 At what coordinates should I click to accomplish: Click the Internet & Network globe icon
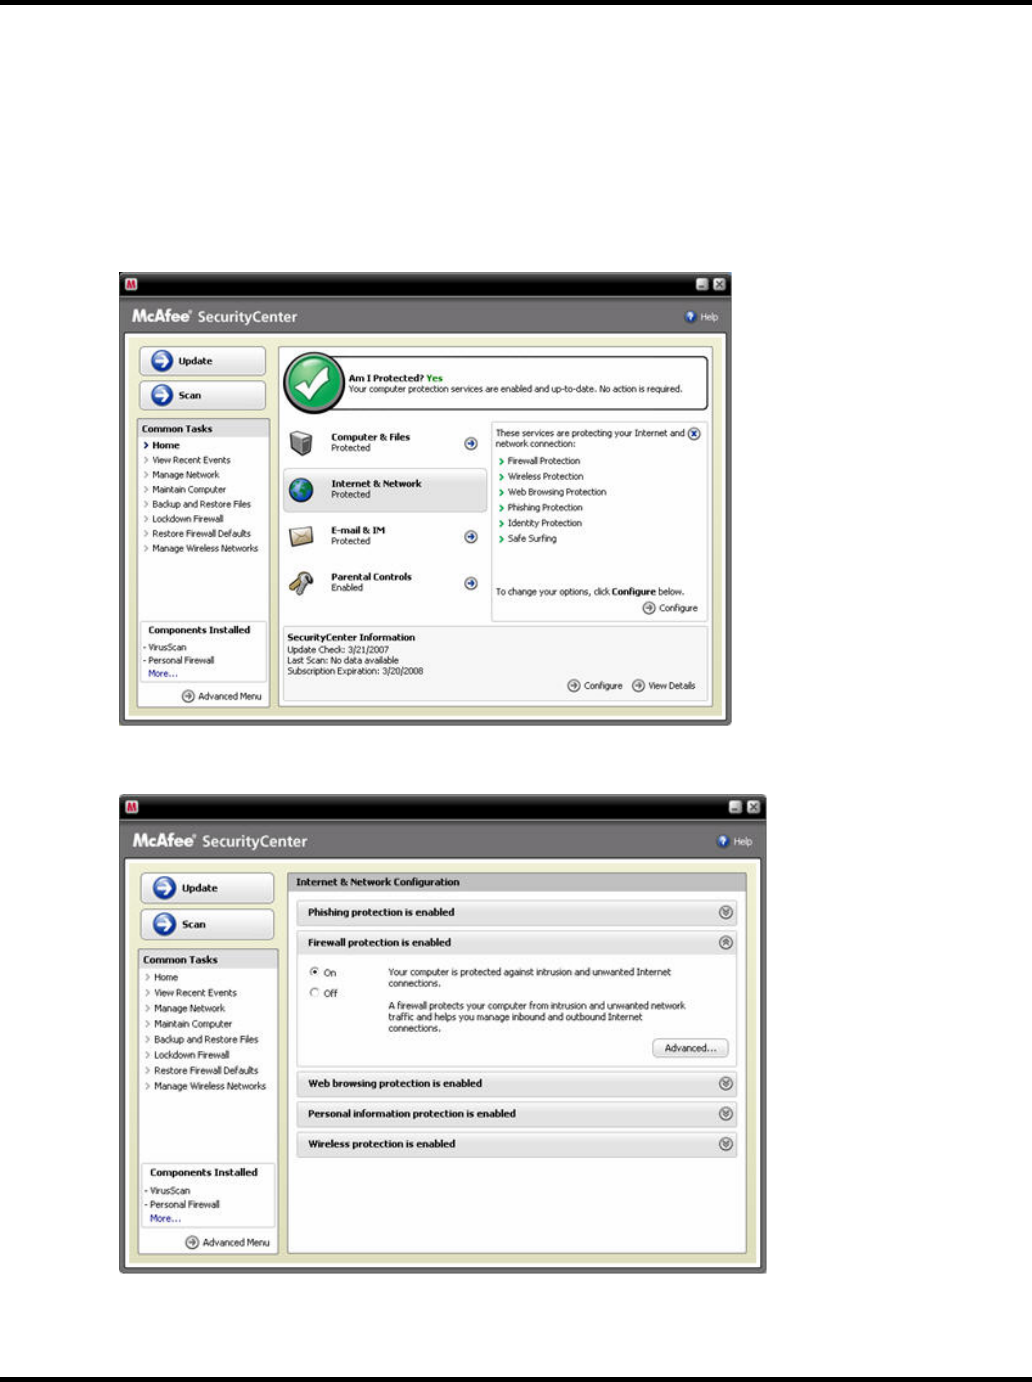pyautogui.click(x=301, y=489)
